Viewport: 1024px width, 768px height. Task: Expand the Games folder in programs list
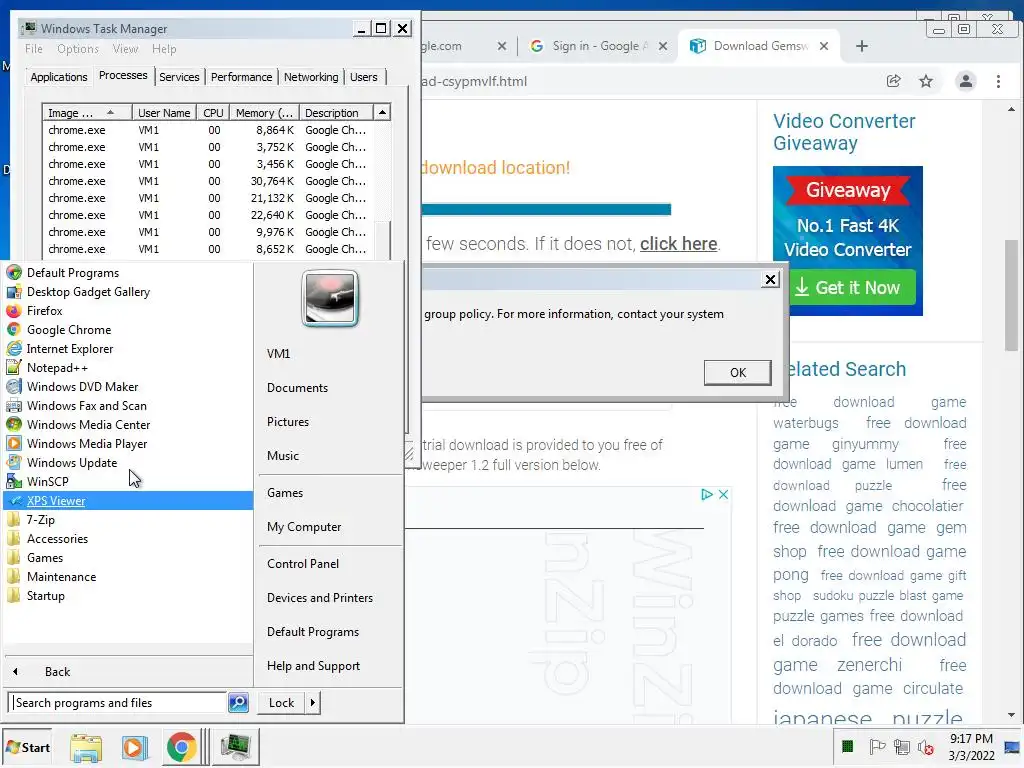44,558
